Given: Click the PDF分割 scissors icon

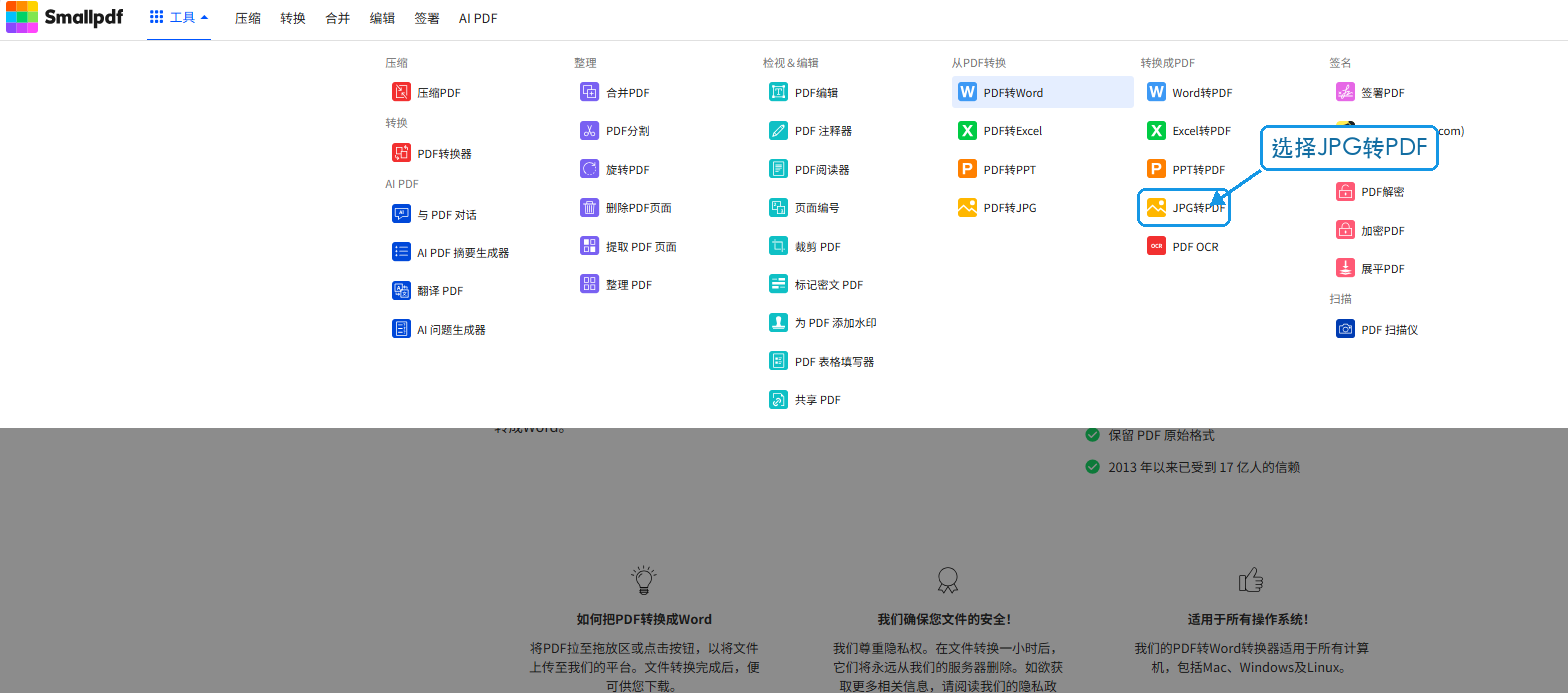Looking at the screenshot, I should click(590, 130).
